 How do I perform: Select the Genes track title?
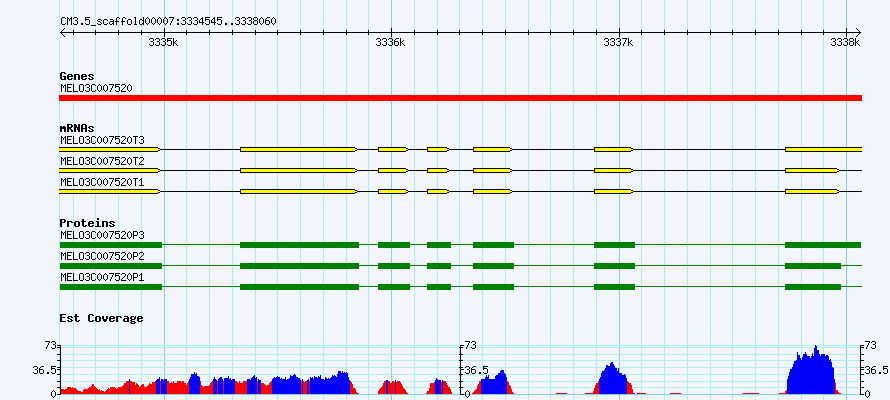(77, 76)
